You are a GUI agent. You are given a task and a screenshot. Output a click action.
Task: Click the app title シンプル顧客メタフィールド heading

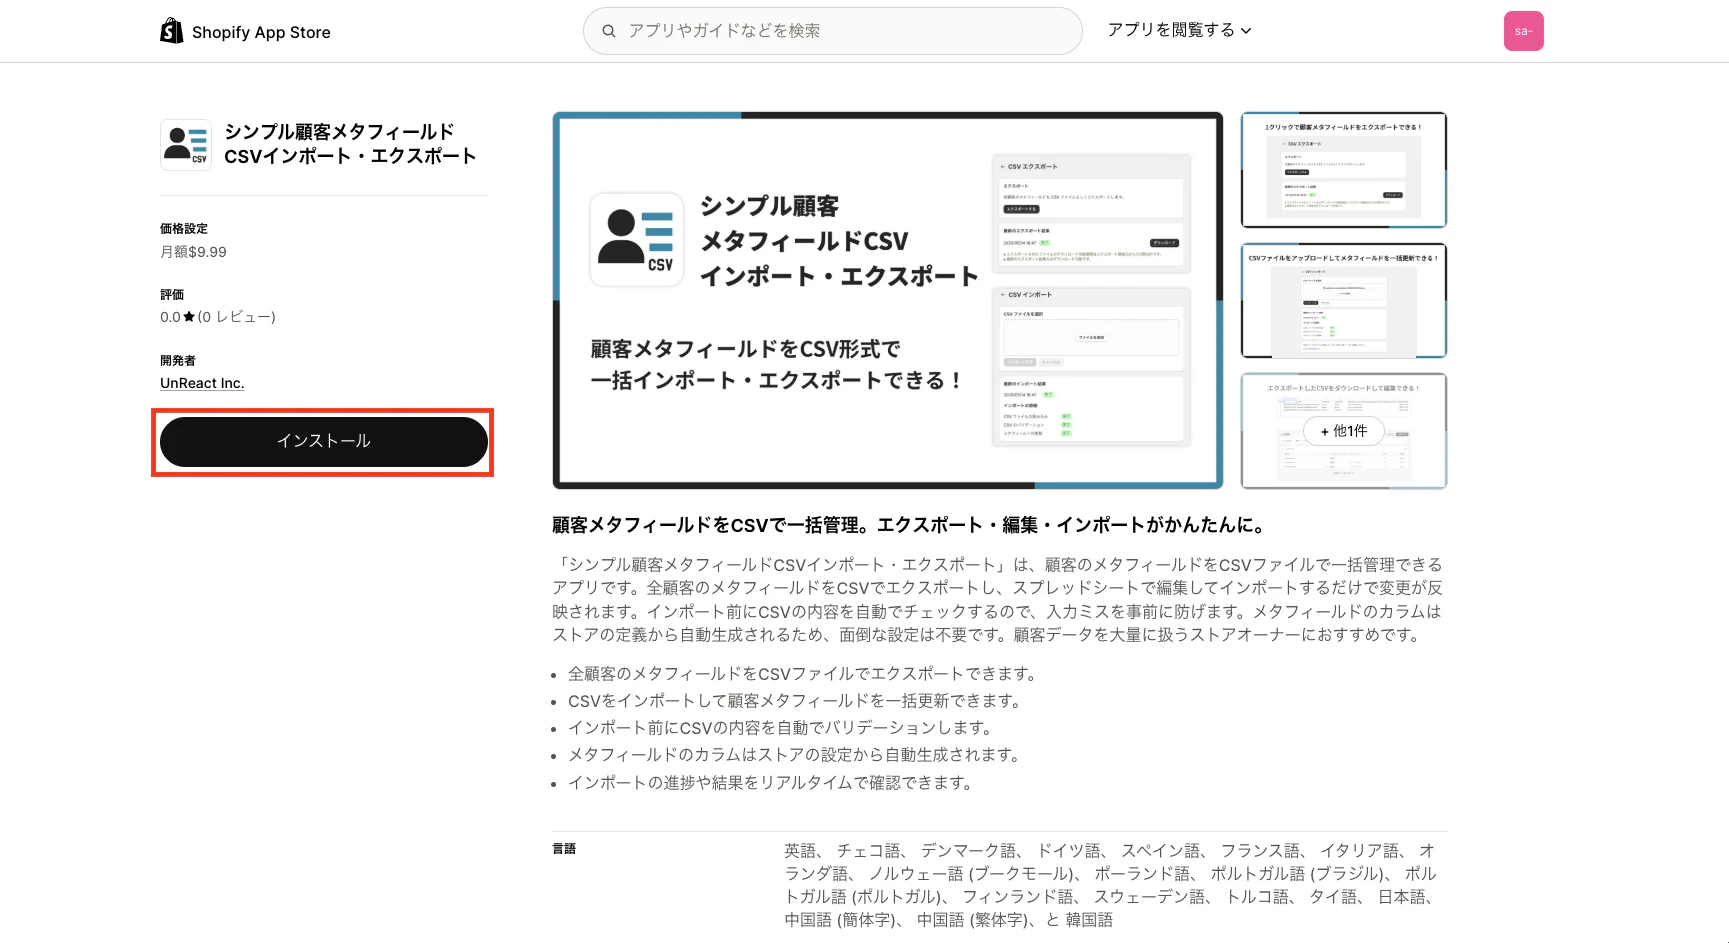click(350, 144)
